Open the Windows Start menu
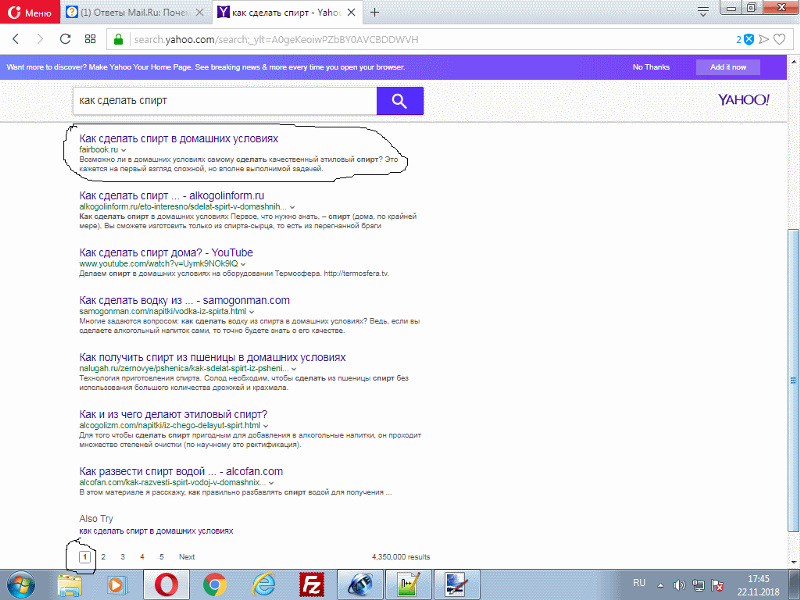 point(21,585)
